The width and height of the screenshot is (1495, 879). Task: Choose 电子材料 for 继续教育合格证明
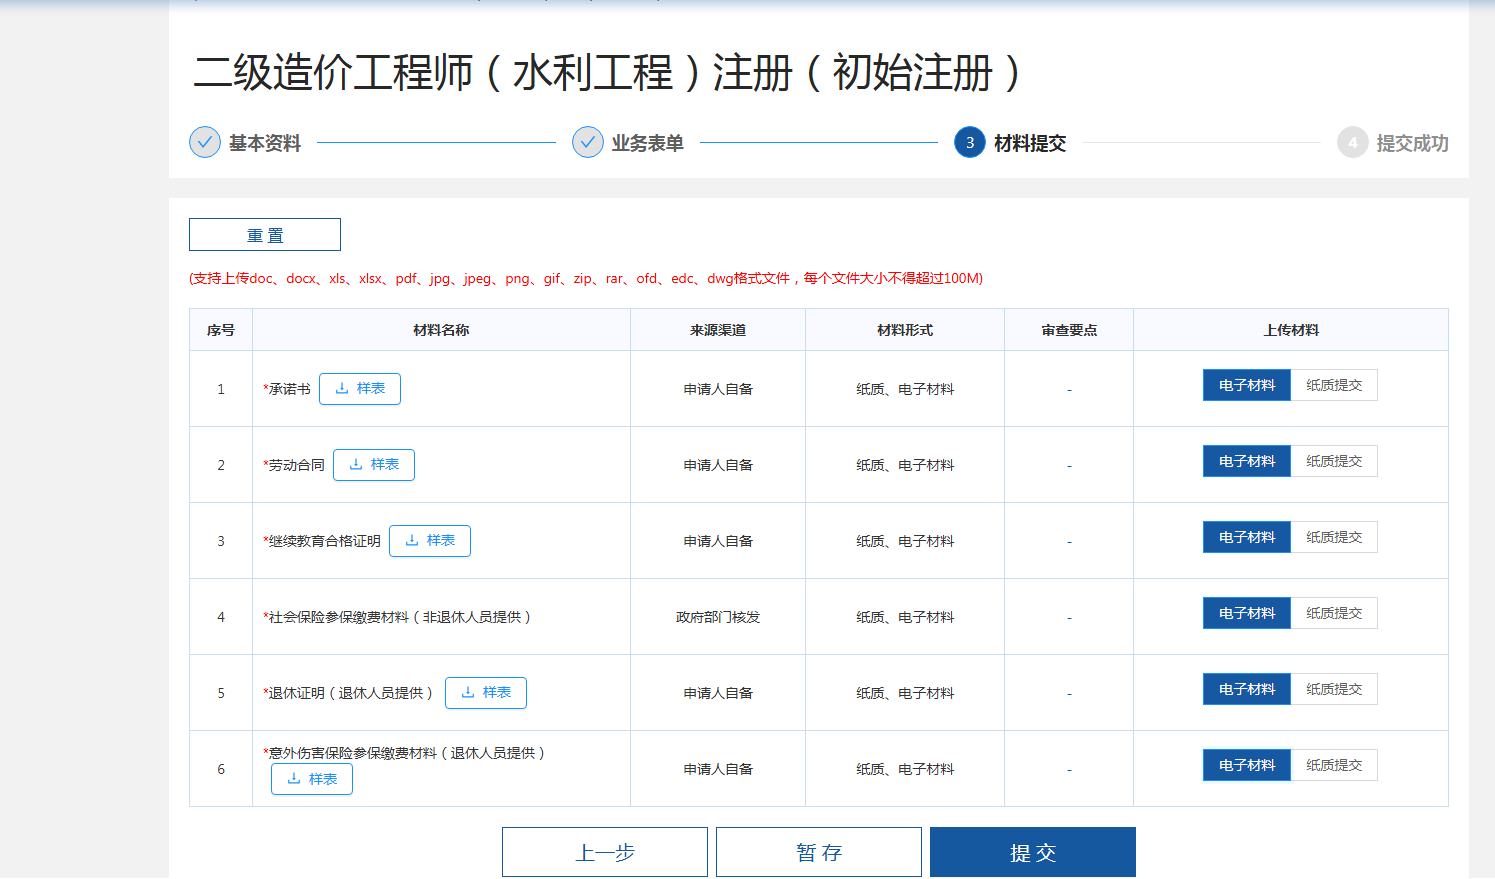[1247, 538]
